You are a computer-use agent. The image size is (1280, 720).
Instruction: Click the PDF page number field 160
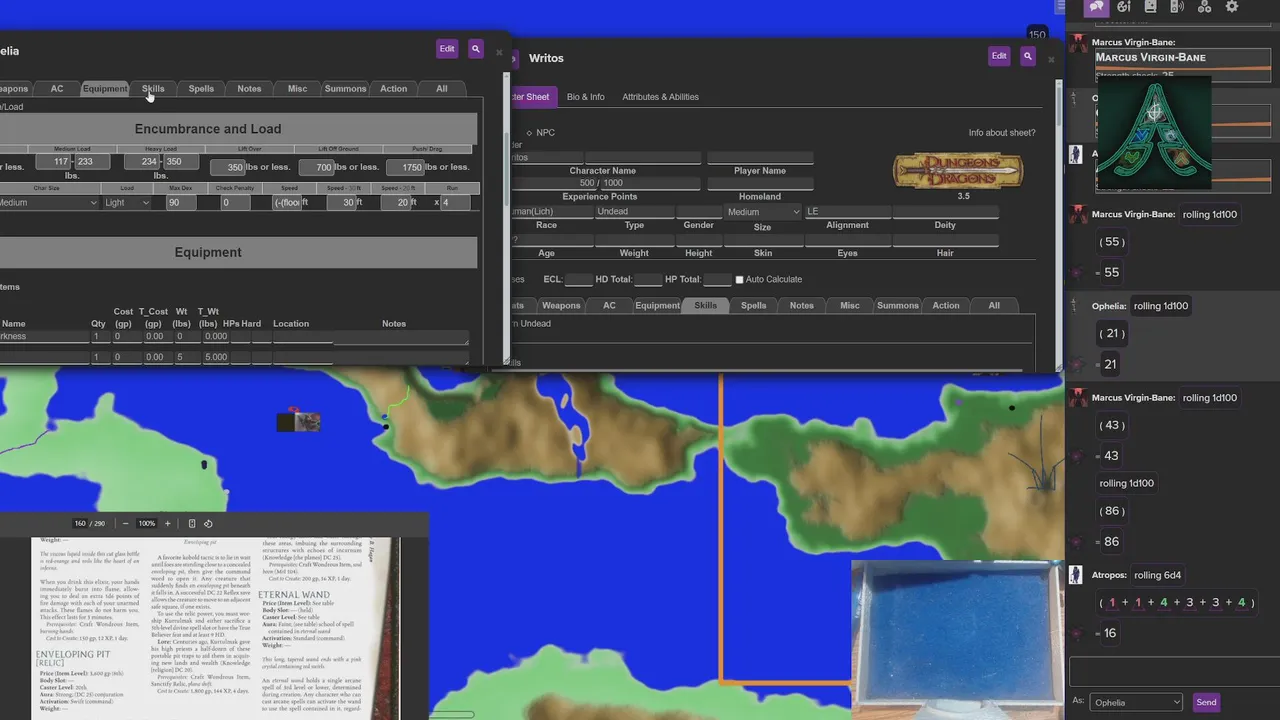(80, 523)
